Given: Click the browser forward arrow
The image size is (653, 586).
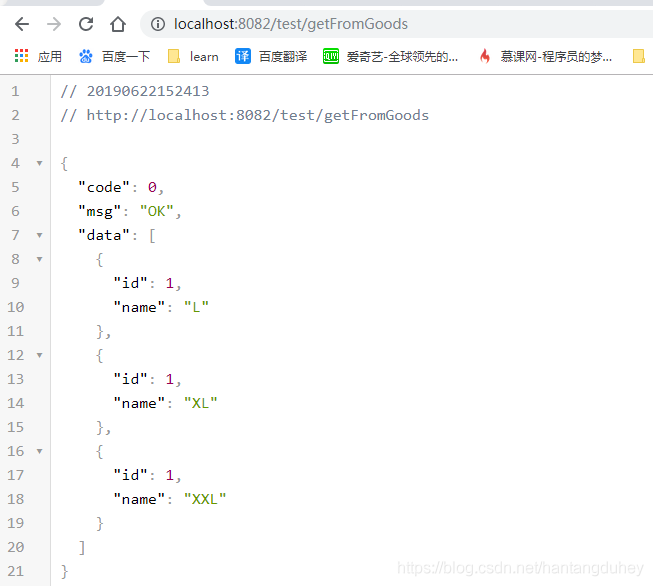Looking at the screenshot, I should [54, 24].
